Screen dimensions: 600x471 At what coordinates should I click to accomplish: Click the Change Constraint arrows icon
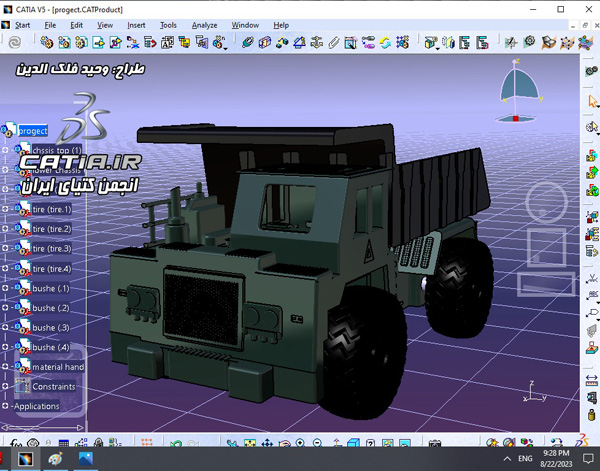tap(385, 42)
